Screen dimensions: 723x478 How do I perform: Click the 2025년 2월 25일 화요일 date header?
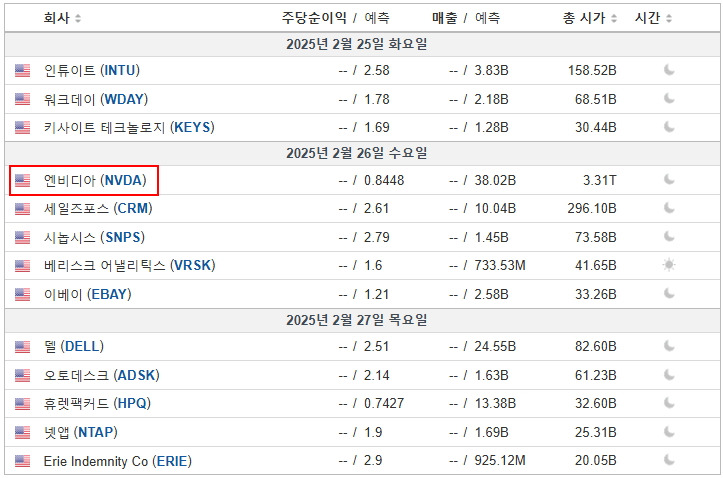pyautogui.click(x=357, y=44)
